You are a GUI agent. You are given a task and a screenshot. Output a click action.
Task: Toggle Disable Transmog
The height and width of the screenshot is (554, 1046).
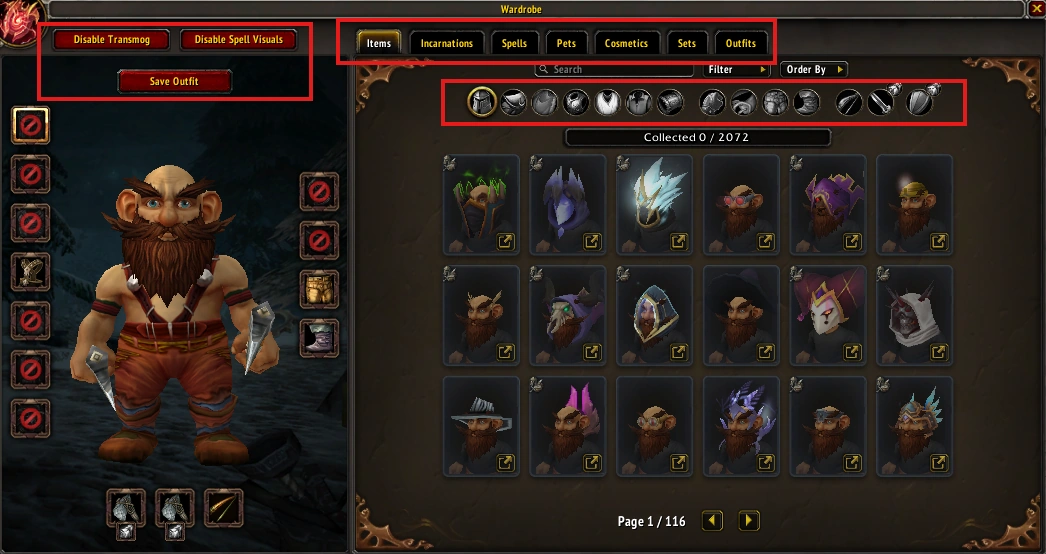111,39
